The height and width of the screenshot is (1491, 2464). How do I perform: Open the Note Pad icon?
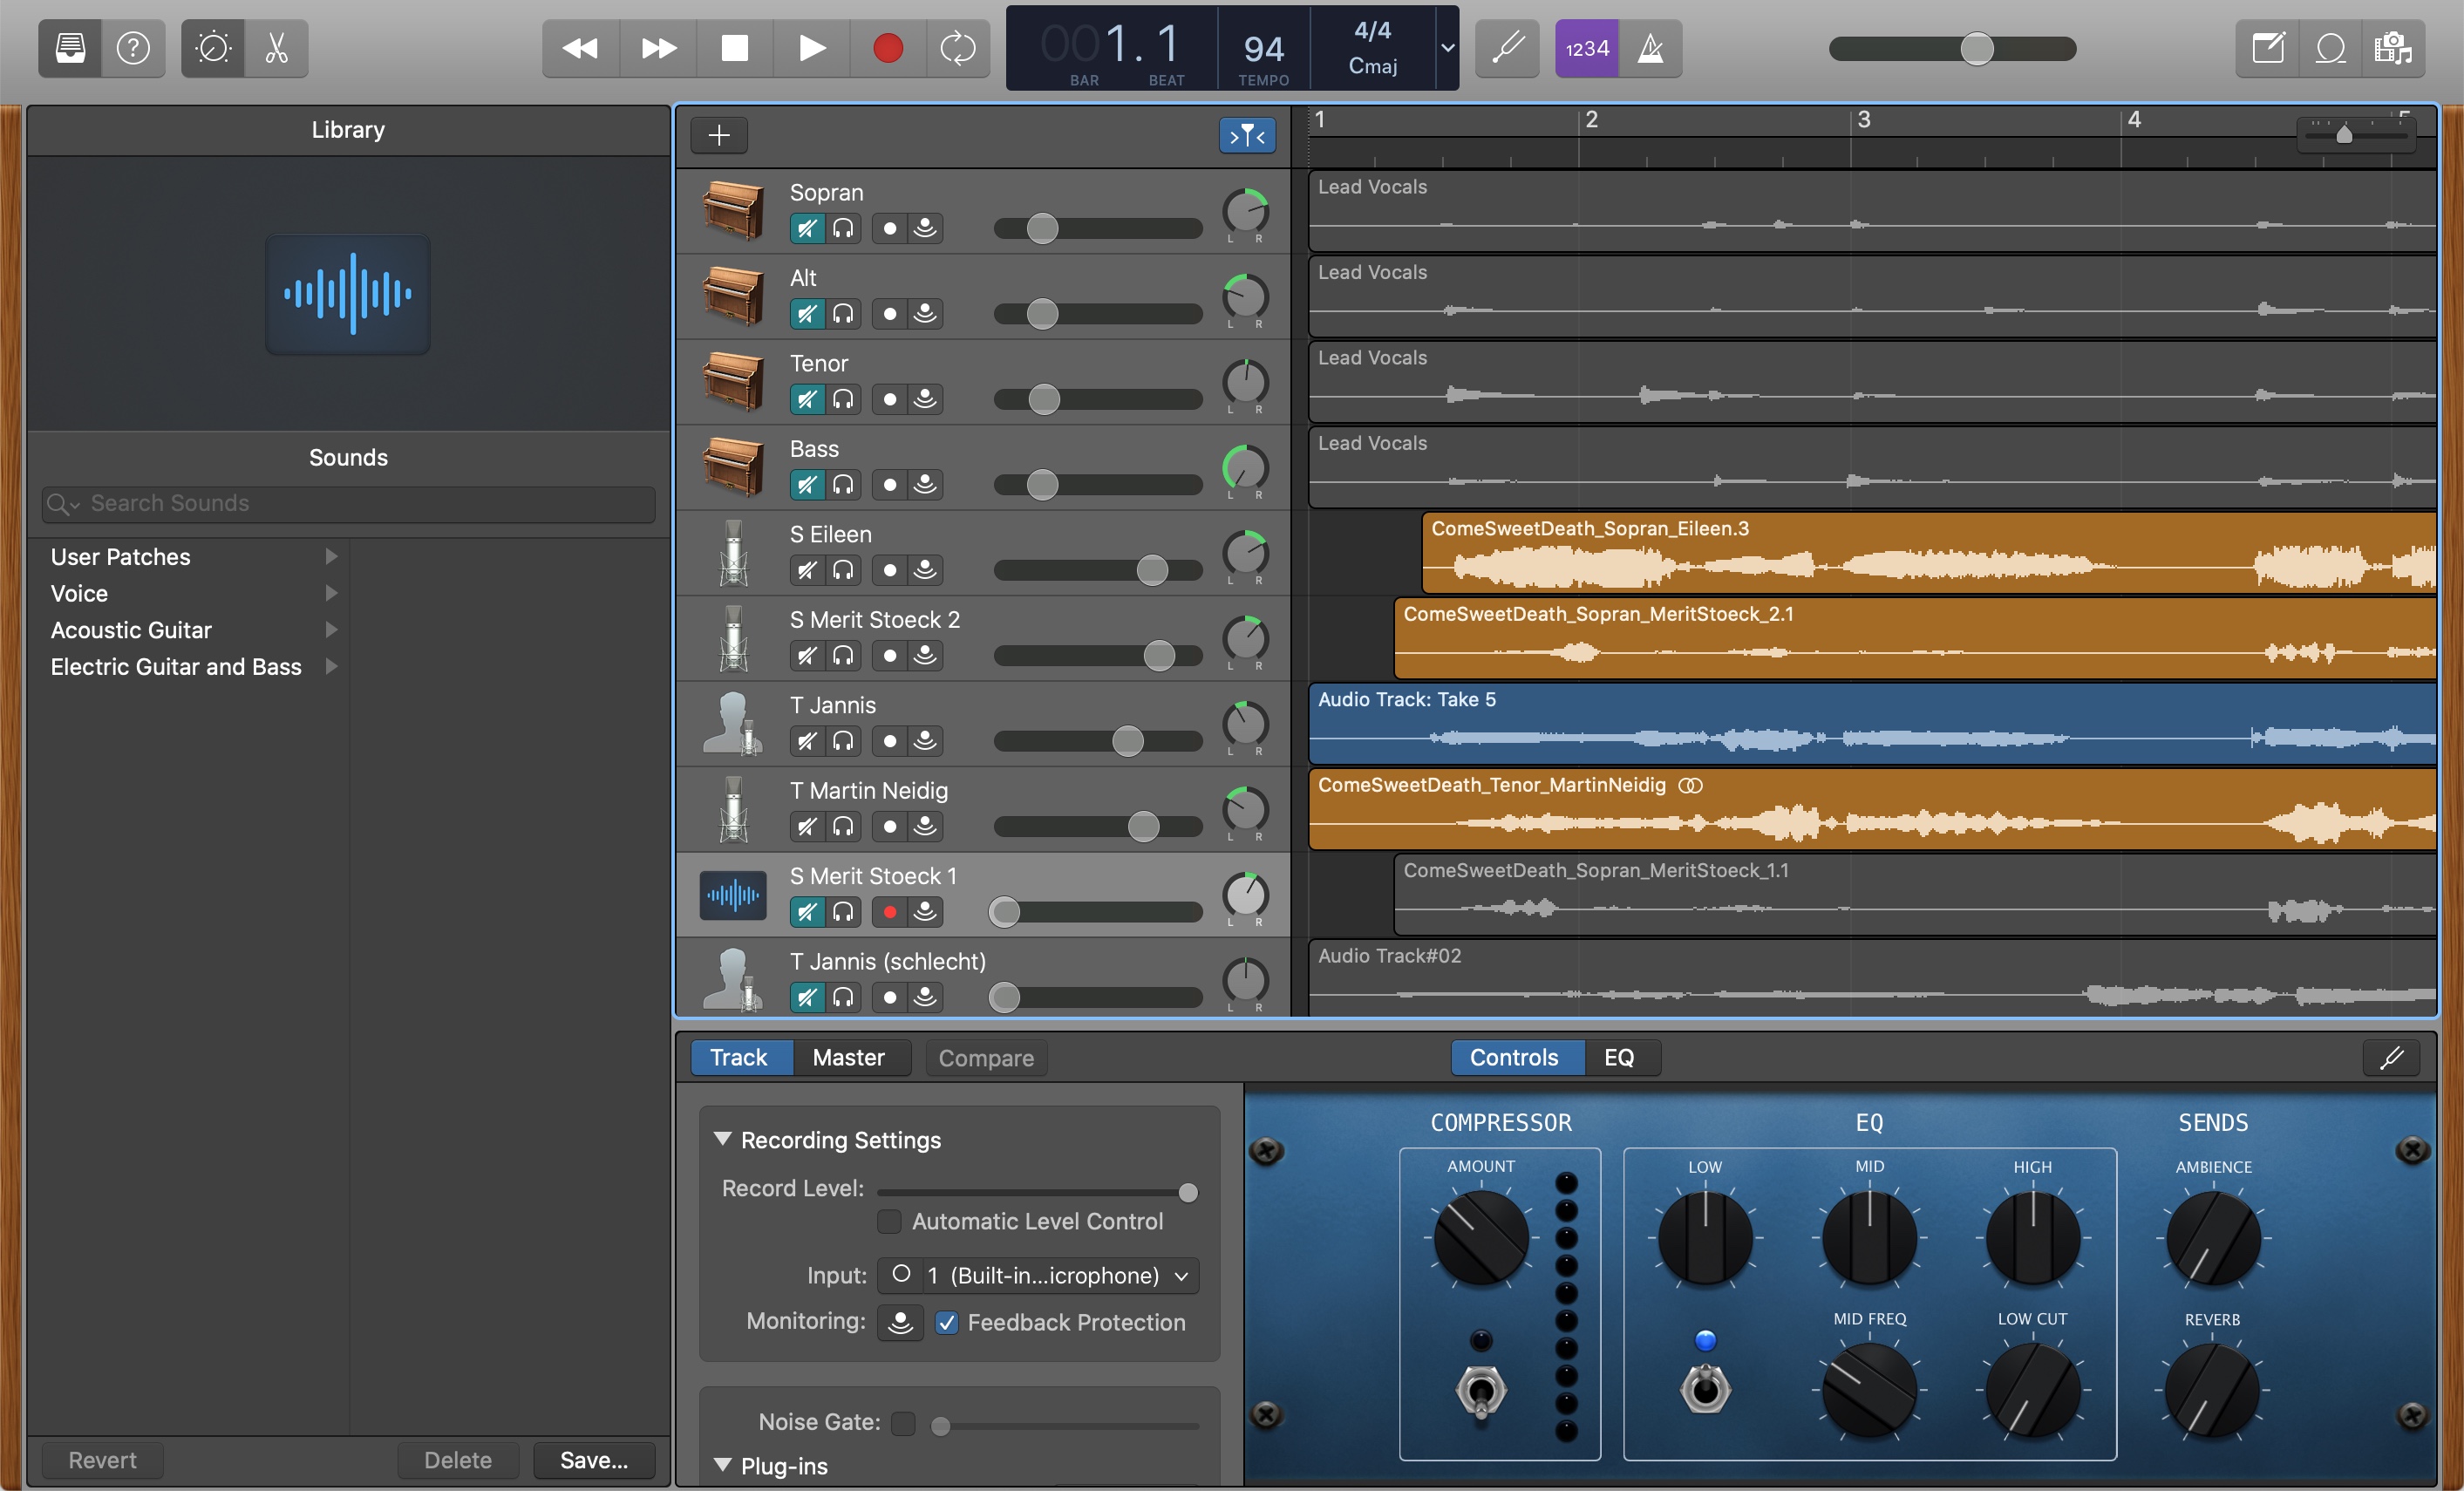2268,48
